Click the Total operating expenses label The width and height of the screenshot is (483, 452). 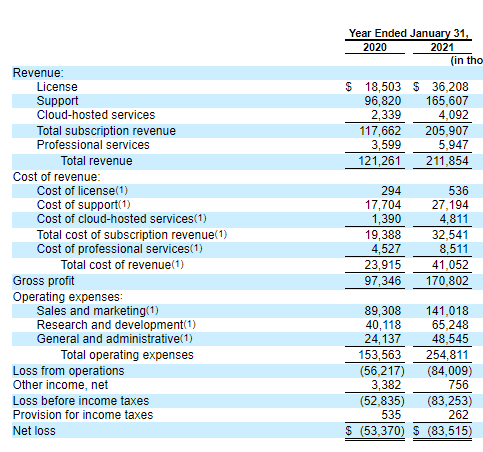point(127,355)
